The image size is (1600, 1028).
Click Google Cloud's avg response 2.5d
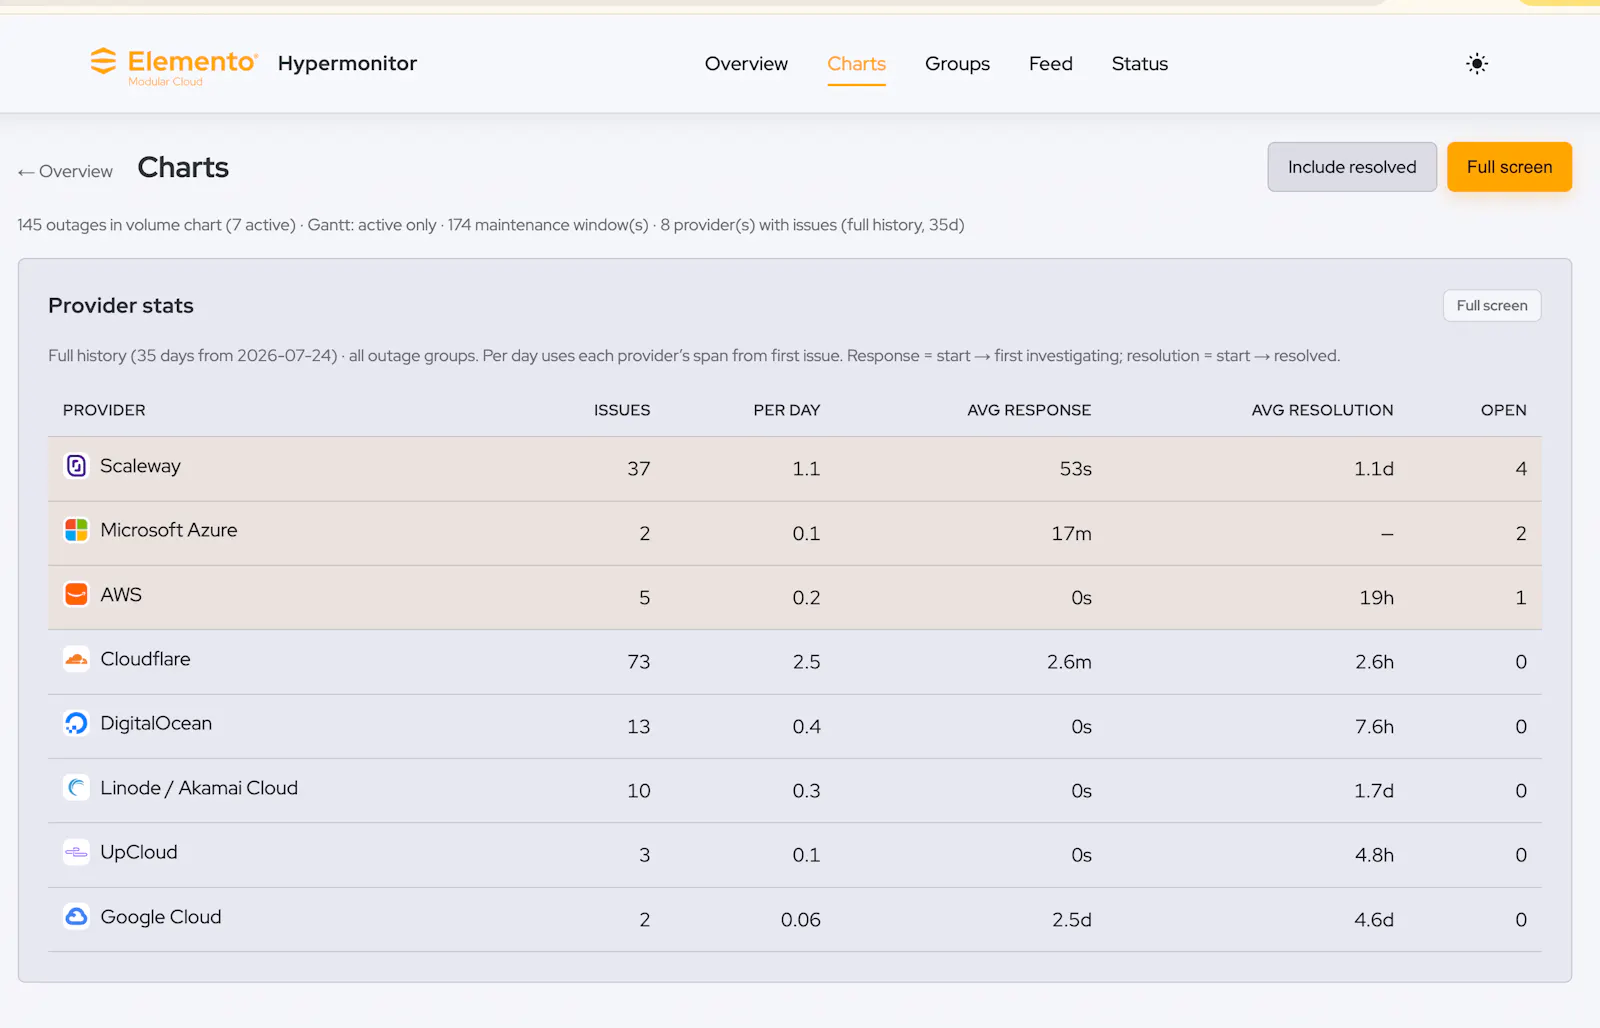pyautogui.click(x=1072, y=920)
